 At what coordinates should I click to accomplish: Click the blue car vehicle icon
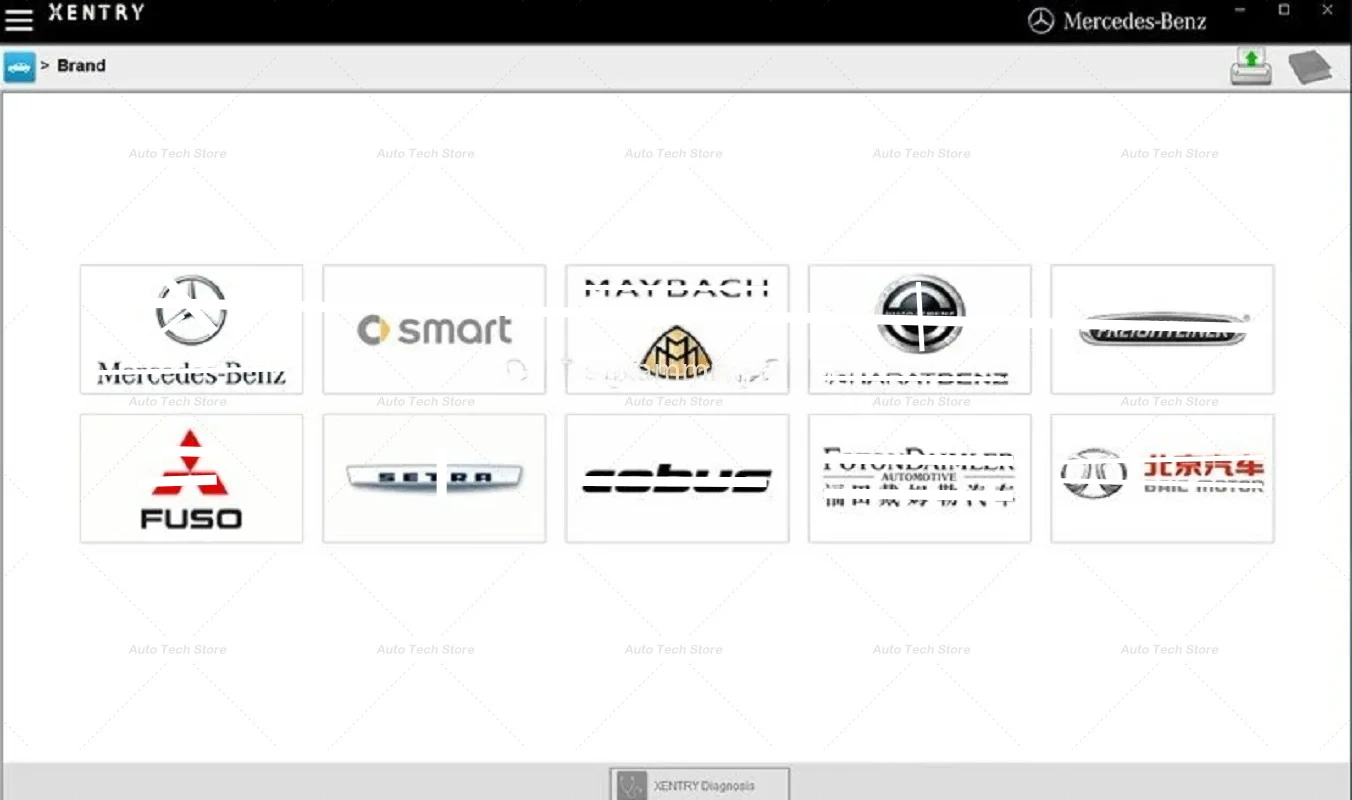click(x=19, y=67)
